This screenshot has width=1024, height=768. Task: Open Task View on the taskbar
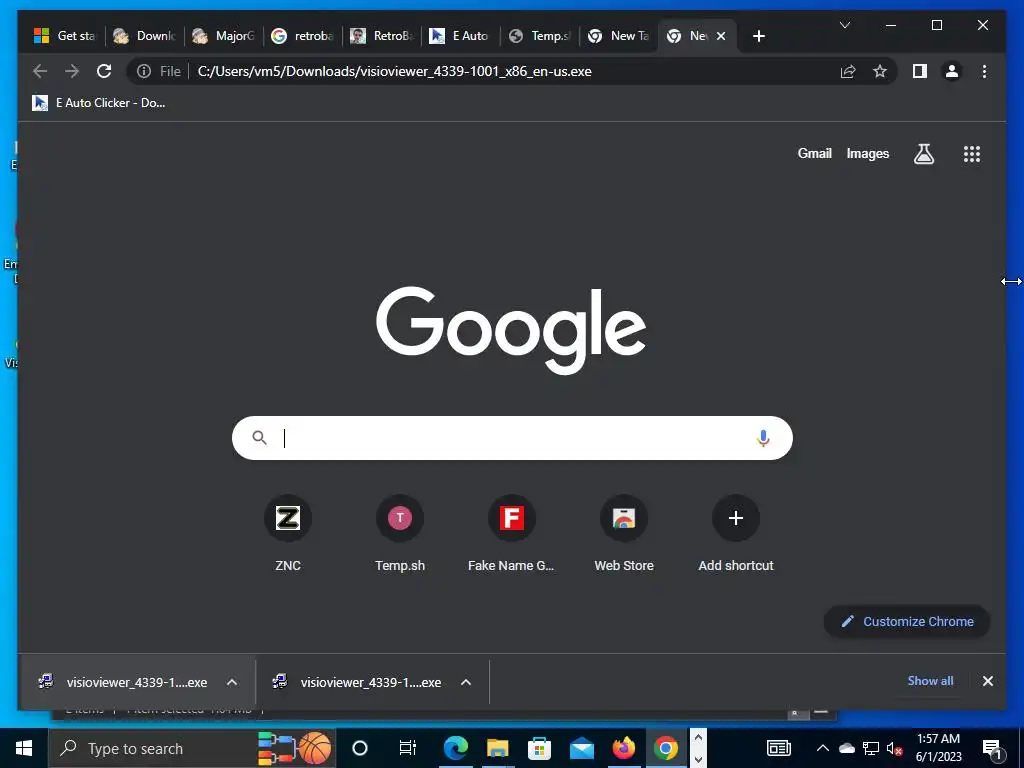(x=408, y=748)
